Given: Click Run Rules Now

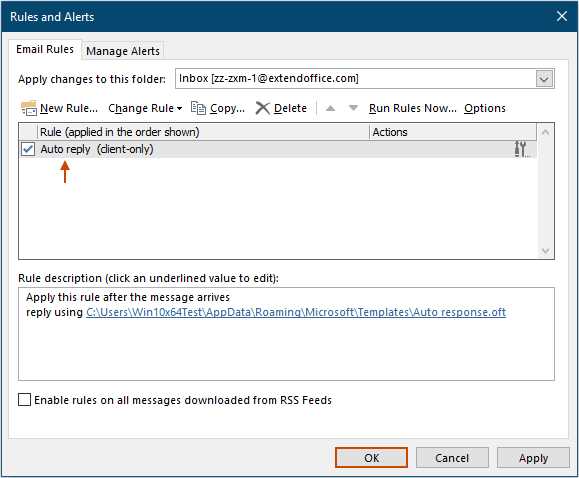Looking at the screenshot, I should click(412, 108).
